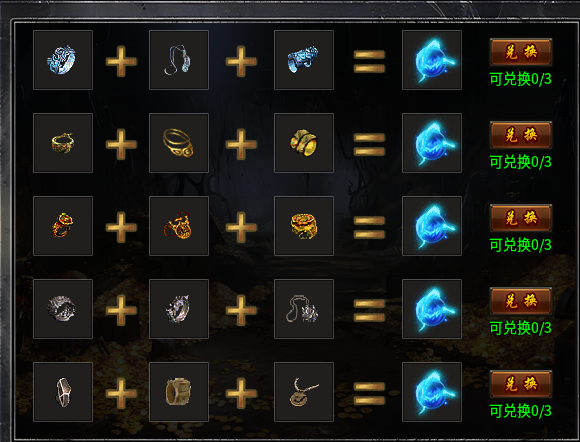This screenshot has width=580, height=442.
Task: Click the silver spiked bracer in the fourth row
Action: [179, 309]
